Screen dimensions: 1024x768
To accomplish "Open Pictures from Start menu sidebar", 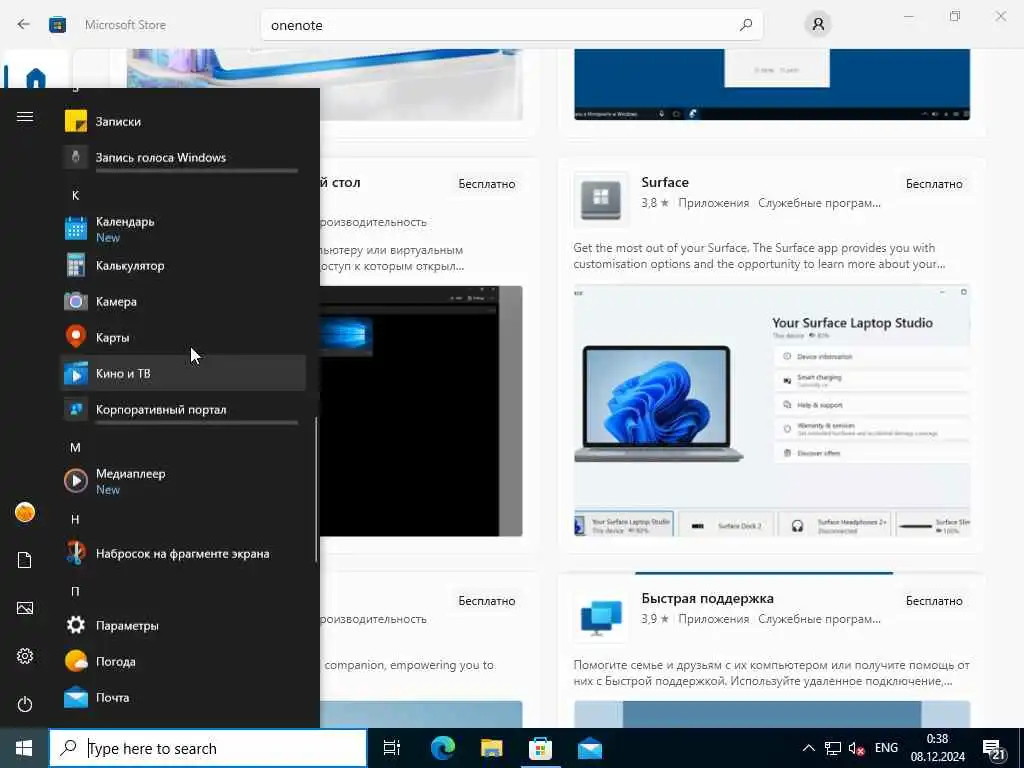I will (x=25, y=608).
